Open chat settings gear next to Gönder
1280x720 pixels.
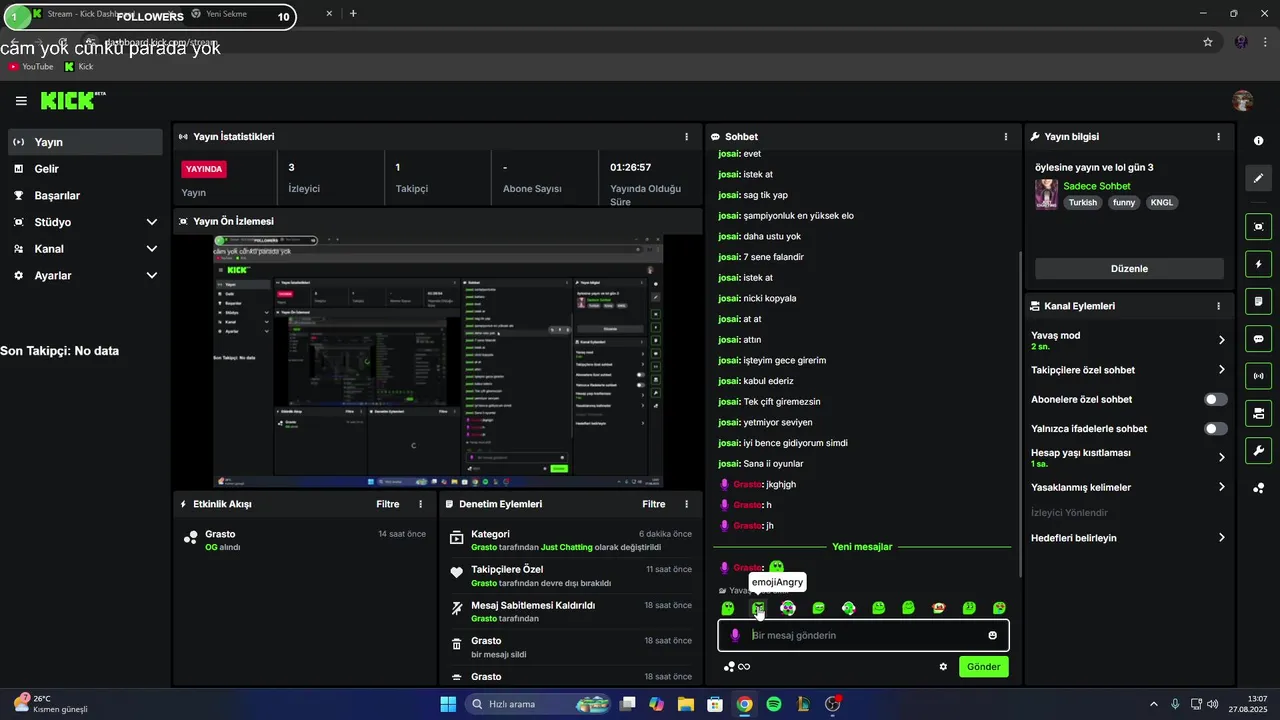(x=943, y=667)
